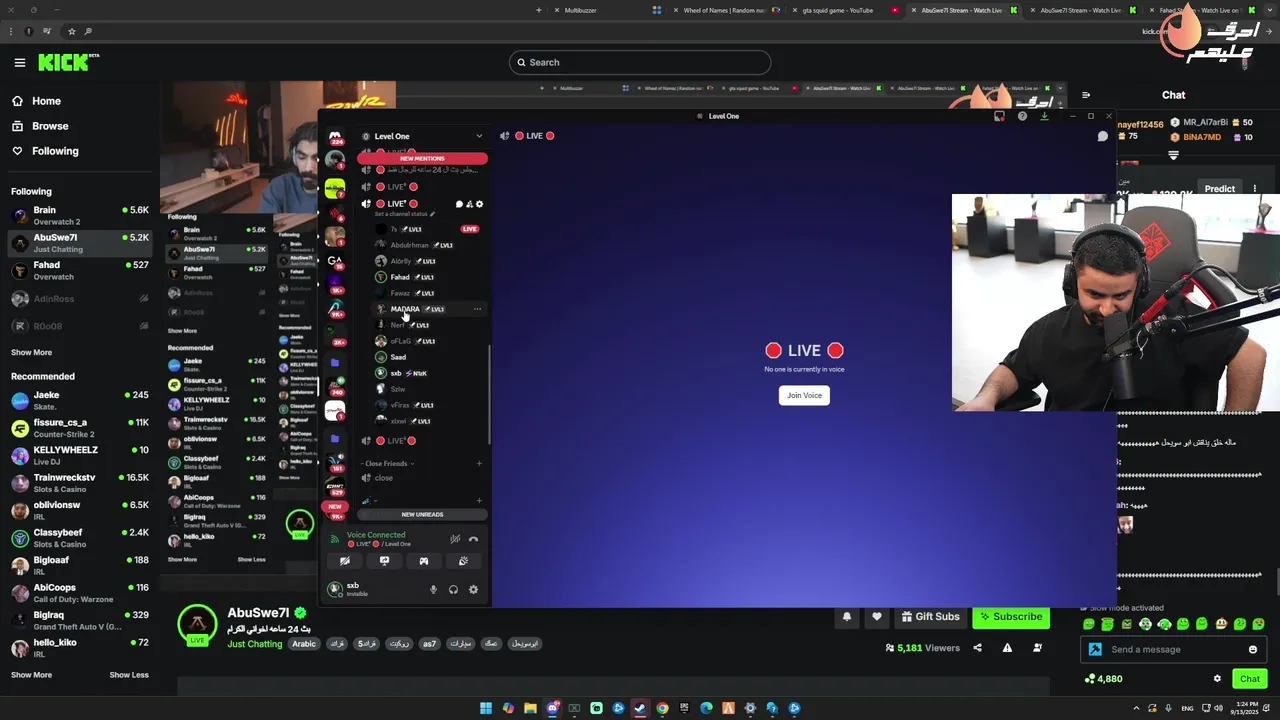The height and width of the screenshot is (720, 1280).
Task: Select the Arabic tag
Action: tap(304, 644)
